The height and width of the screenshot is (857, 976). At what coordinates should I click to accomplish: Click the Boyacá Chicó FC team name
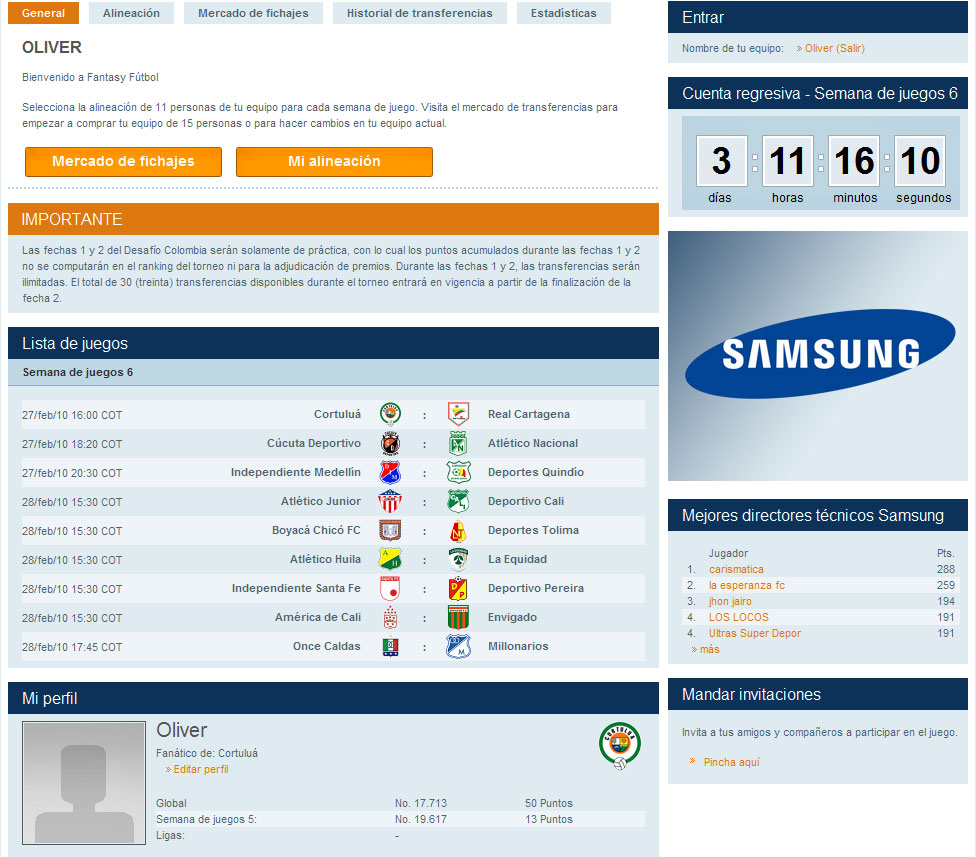point(316,530)
